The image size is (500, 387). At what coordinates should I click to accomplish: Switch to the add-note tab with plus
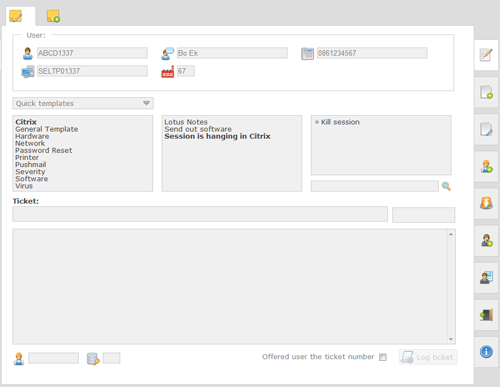(x=53, y=16)
